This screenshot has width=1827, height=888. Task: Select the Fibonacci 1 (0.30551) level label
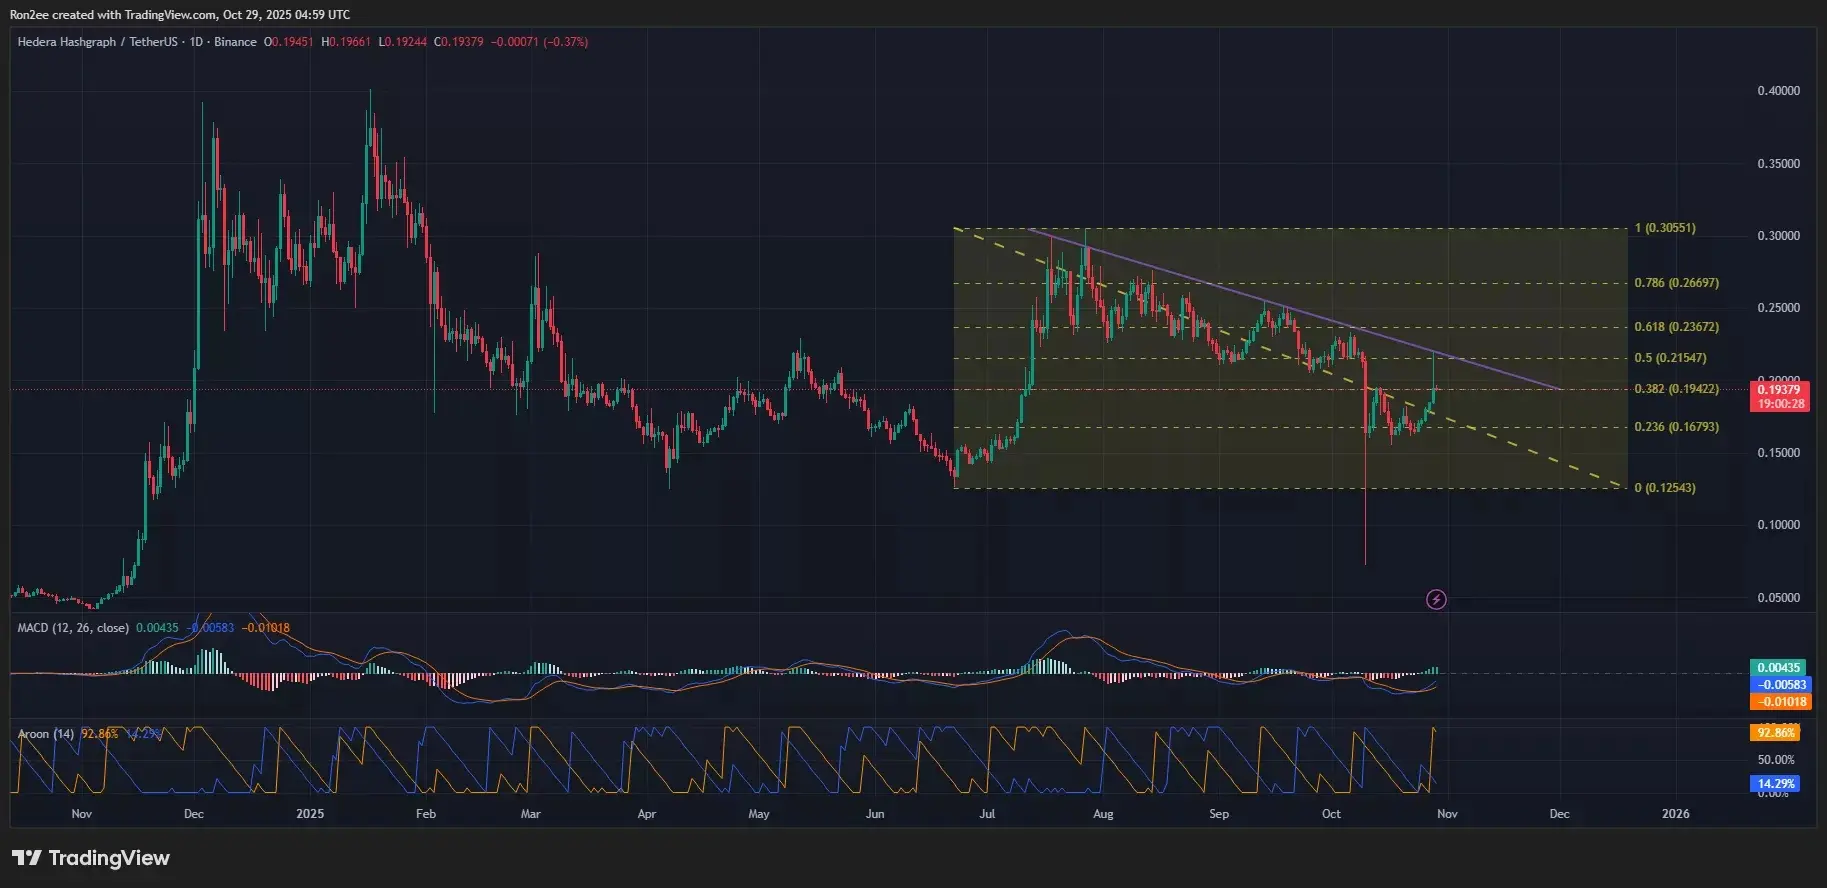click(x=1664, y=228)
